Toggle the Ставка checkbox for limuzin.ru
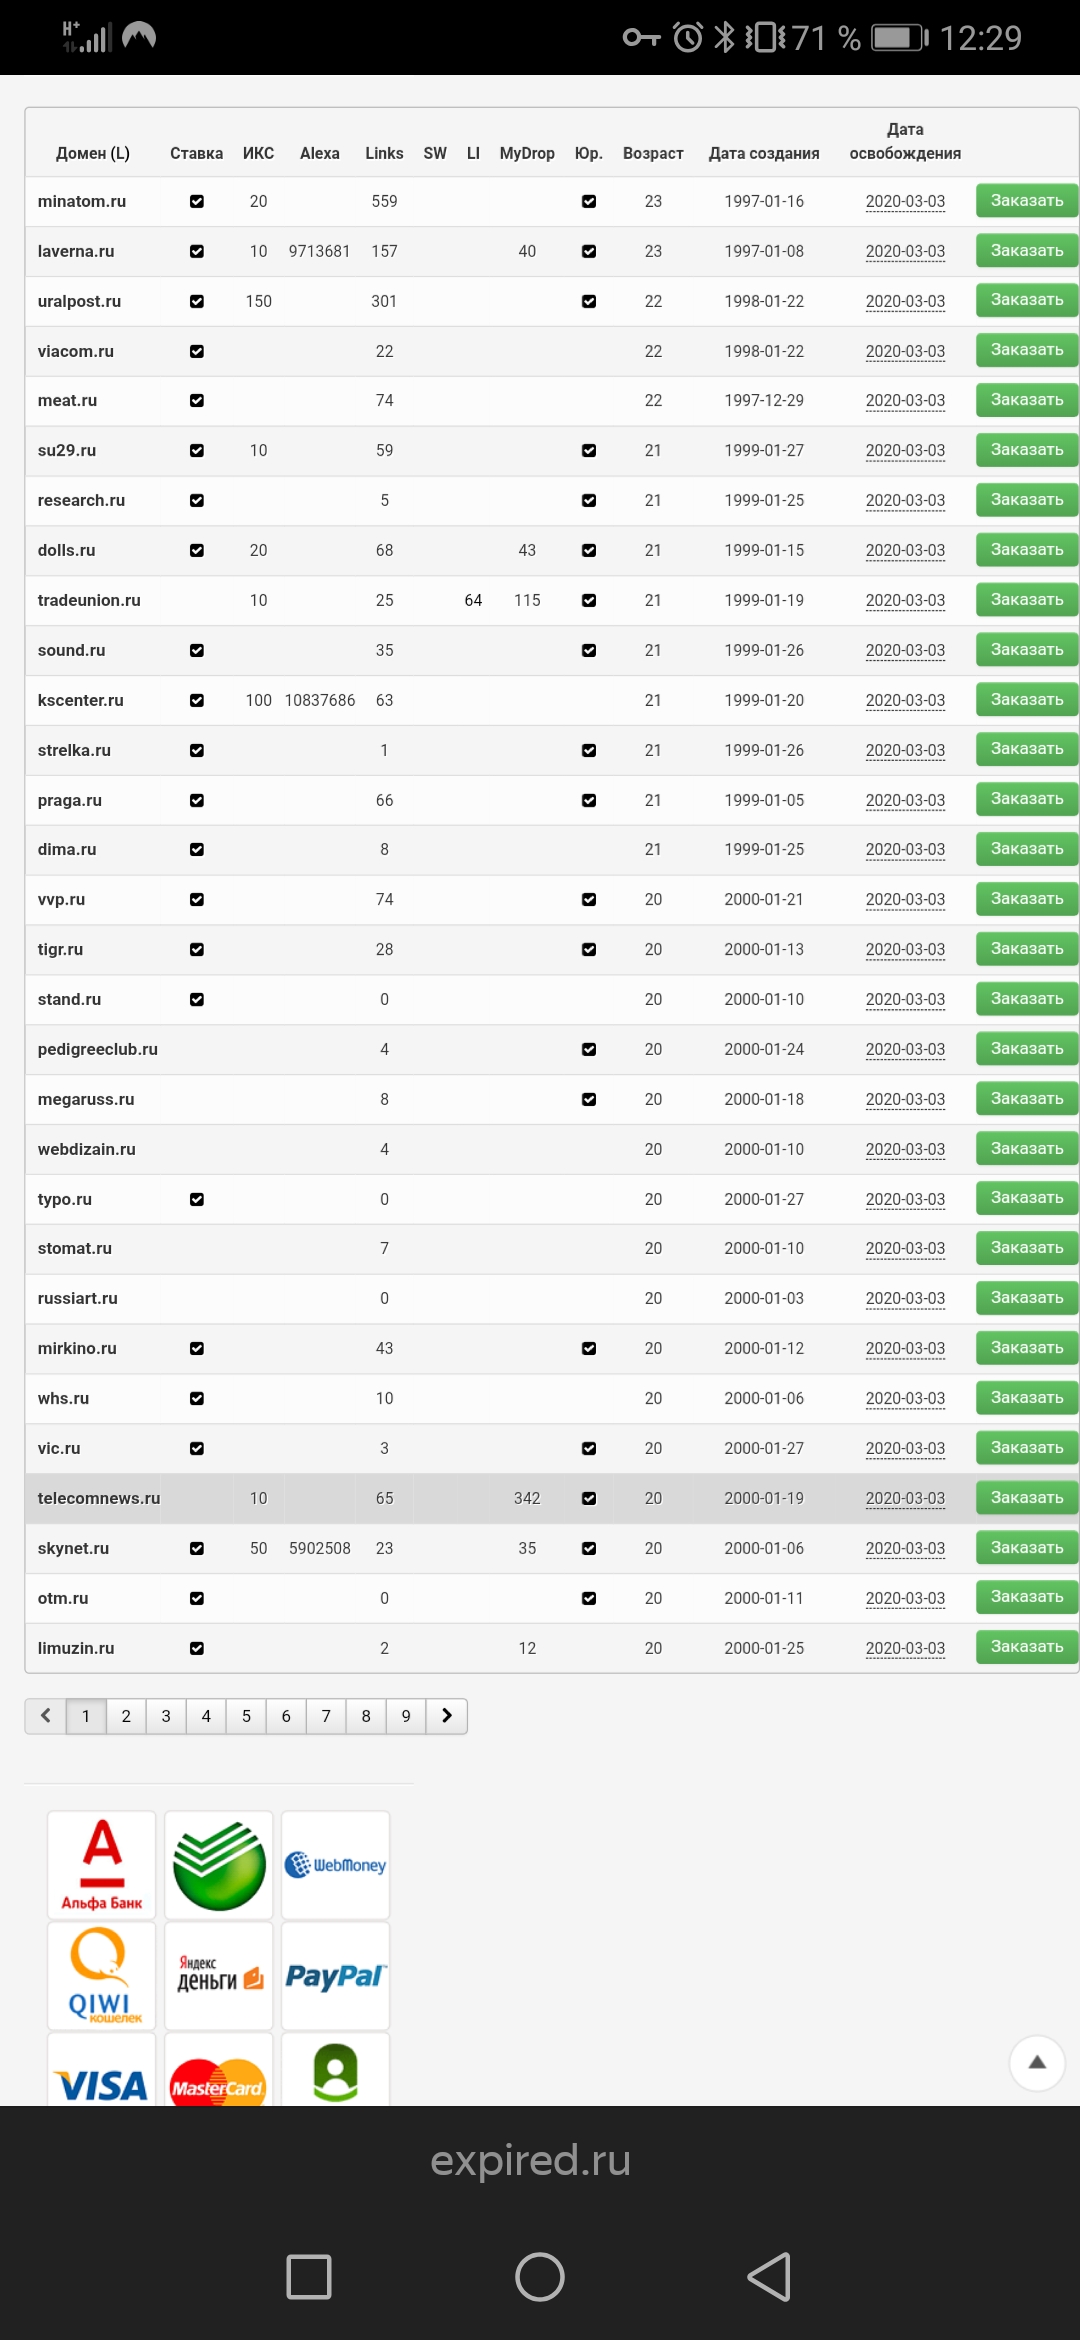This screenshot has height=2340, width=1080. click(197, 1648)
